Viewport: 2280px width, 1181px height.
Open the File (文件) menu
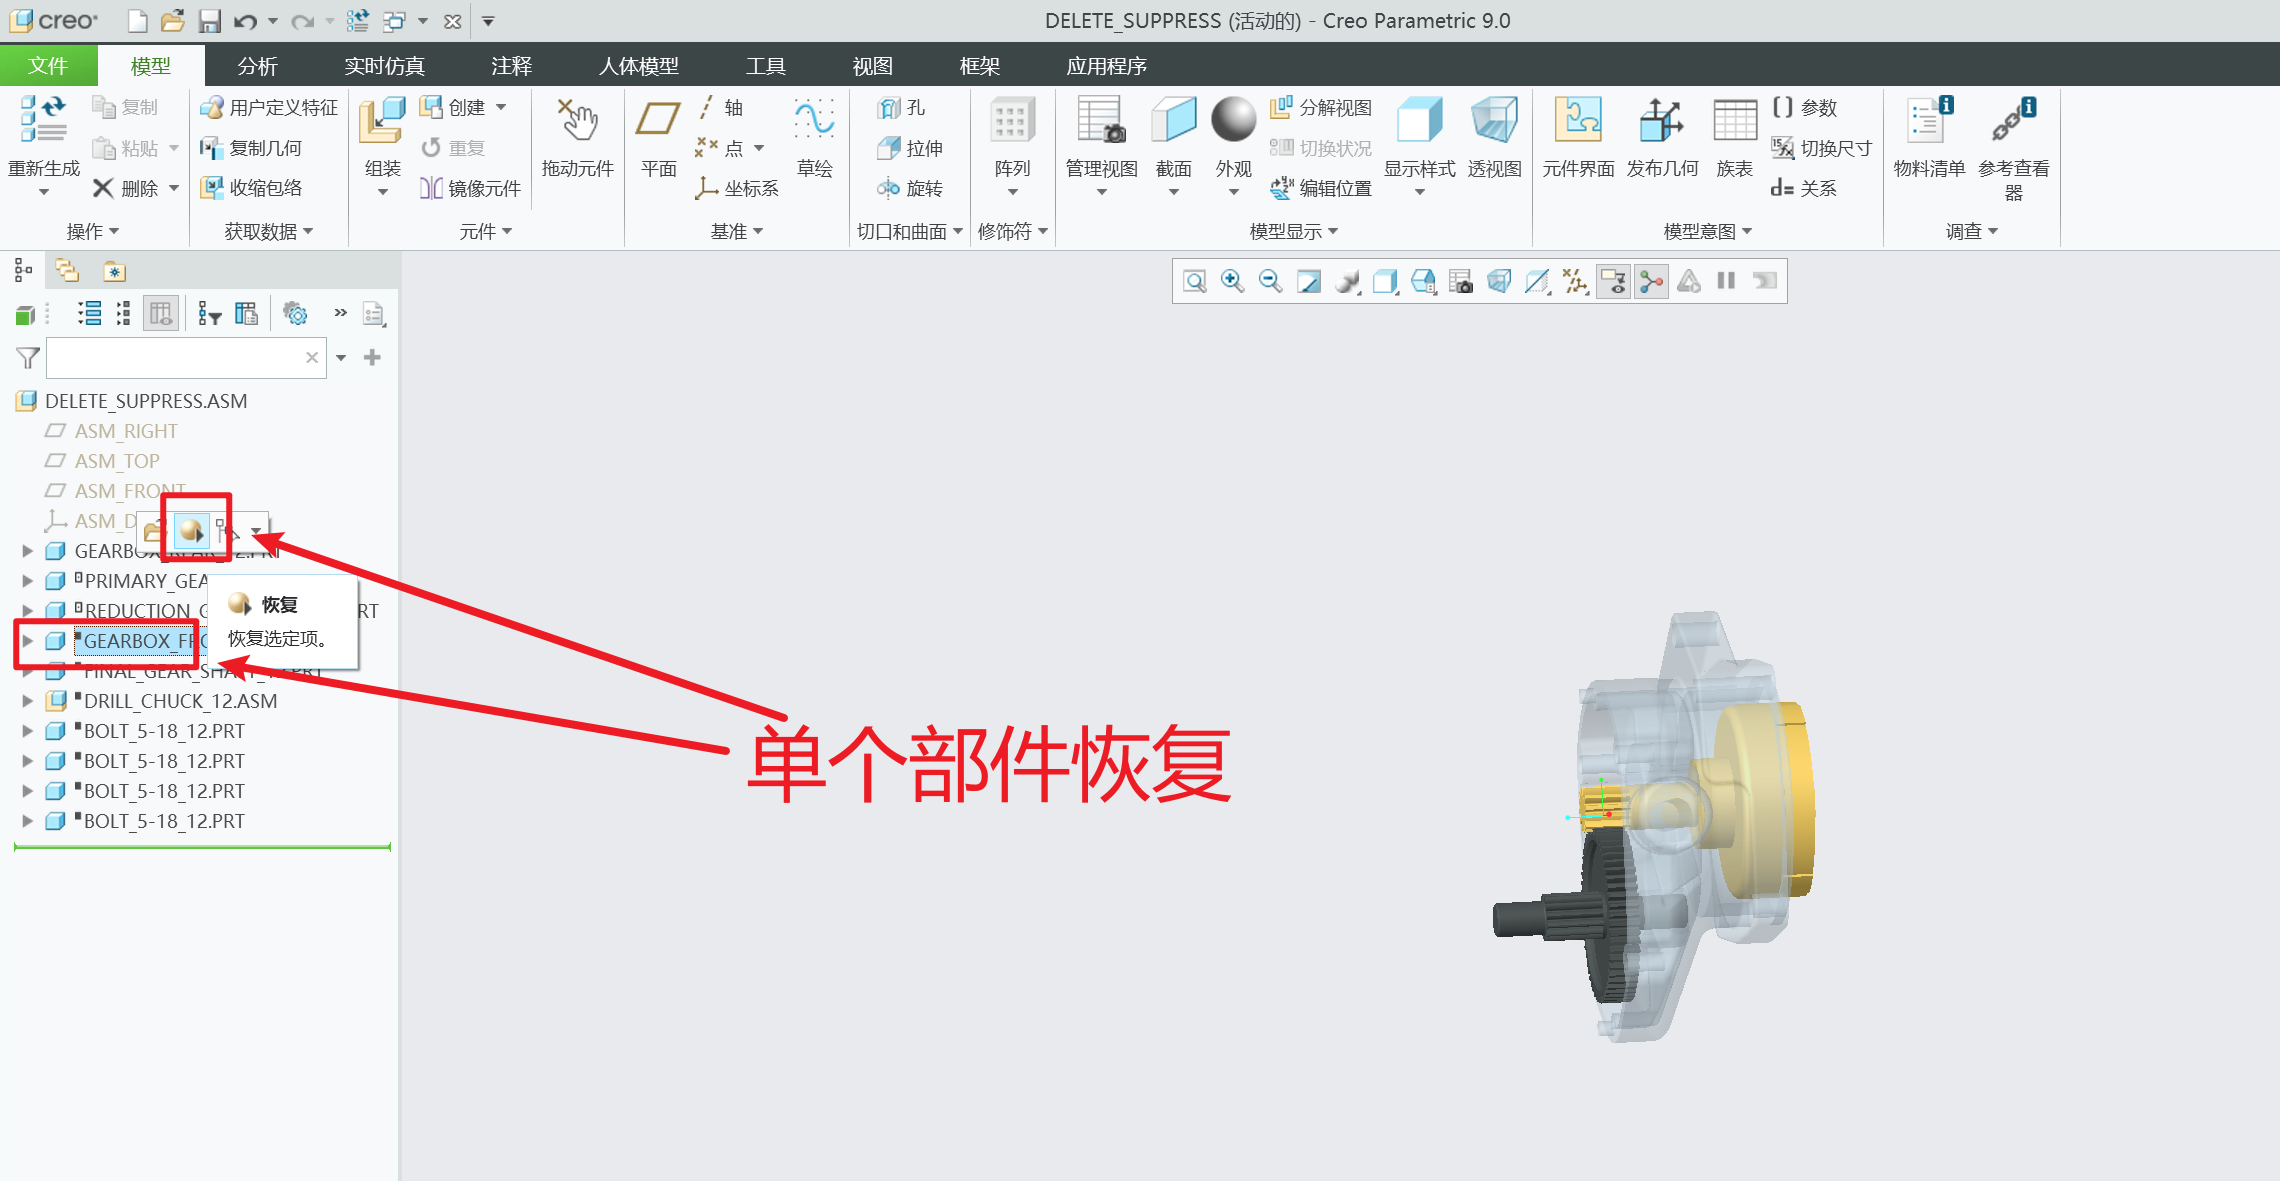[x=48, y=66]
